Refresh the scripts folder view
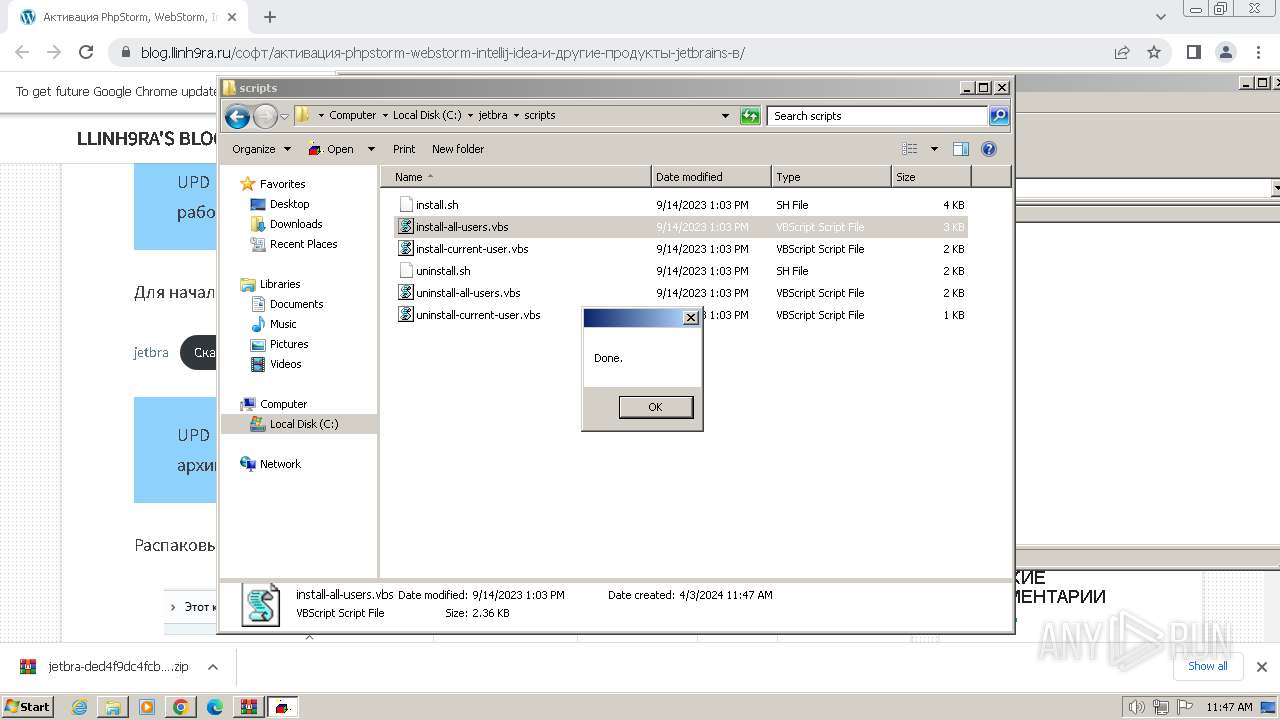 (x=750, y=116)
